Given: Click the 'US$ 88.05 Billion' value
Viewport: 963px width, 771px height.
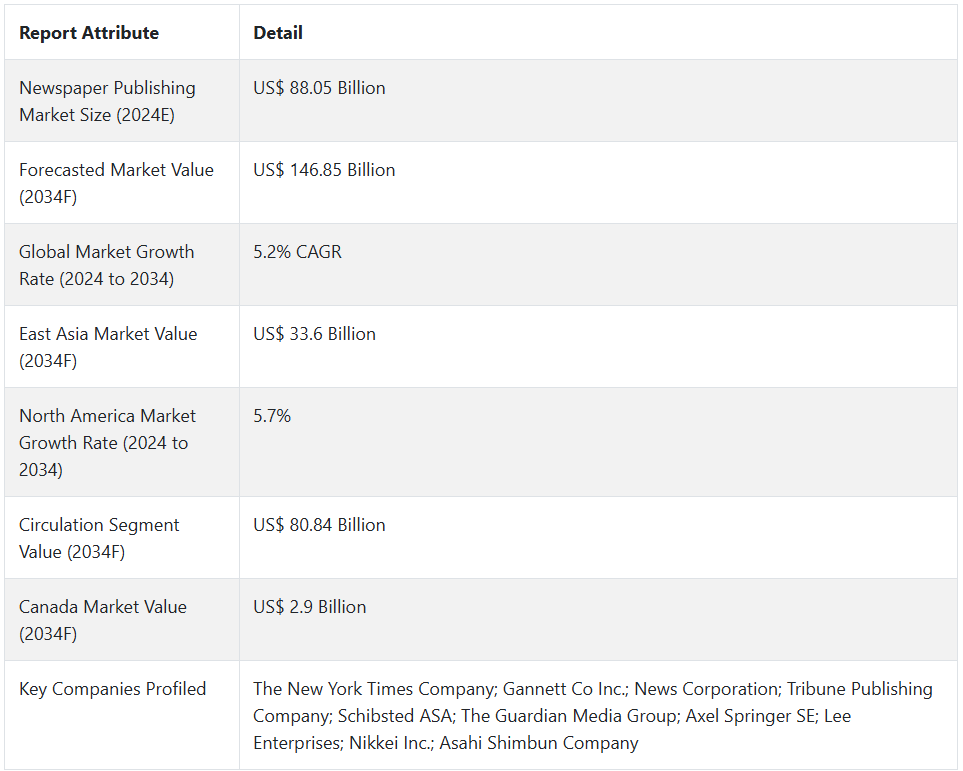Looking at the screenshot, I should coord(319,88).
